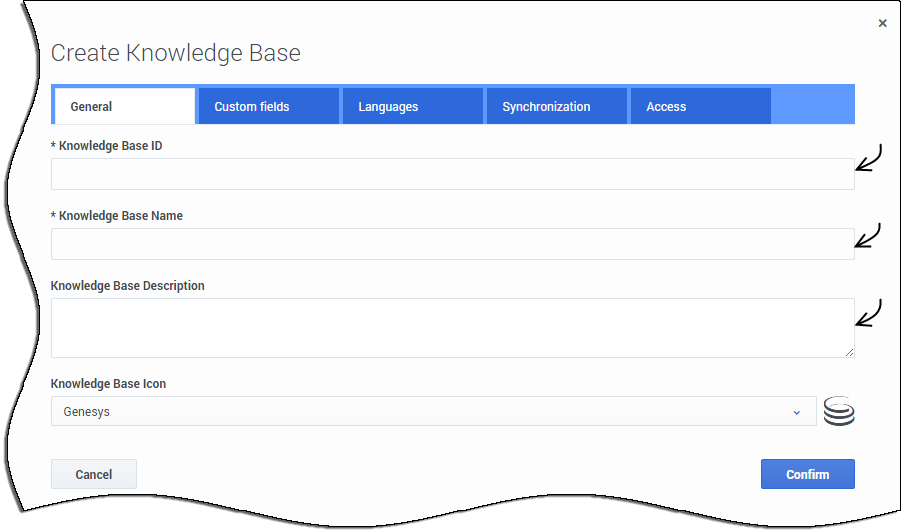
Task: Open the Knowledge Base Icon dropdown showing Genesys
Action: pos(433,411)
